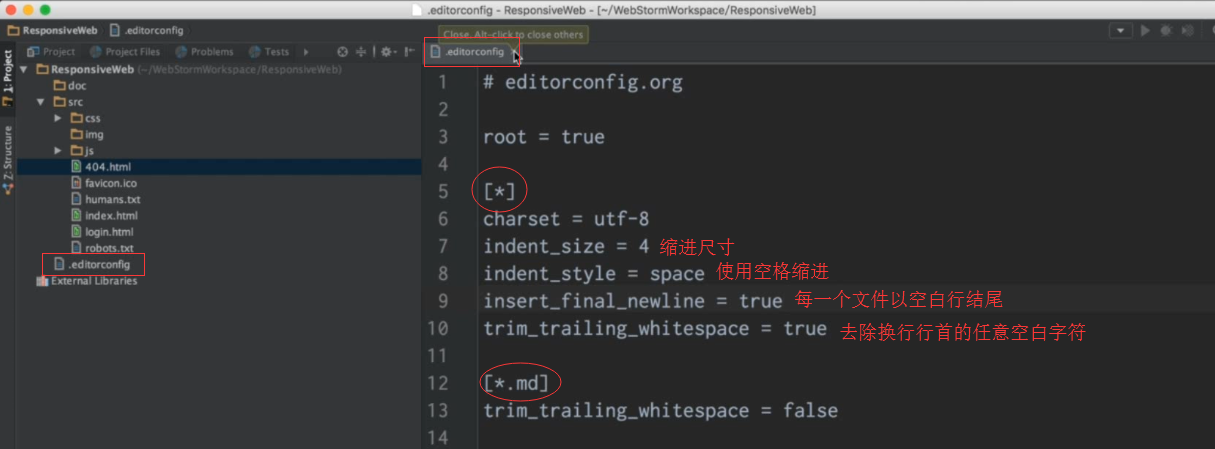Select index.html in project tree

[104, 215]
